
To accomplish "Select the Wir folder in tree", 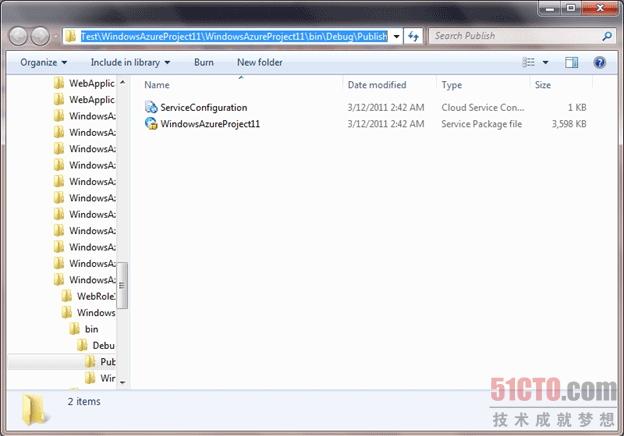I will pos(107,378).
